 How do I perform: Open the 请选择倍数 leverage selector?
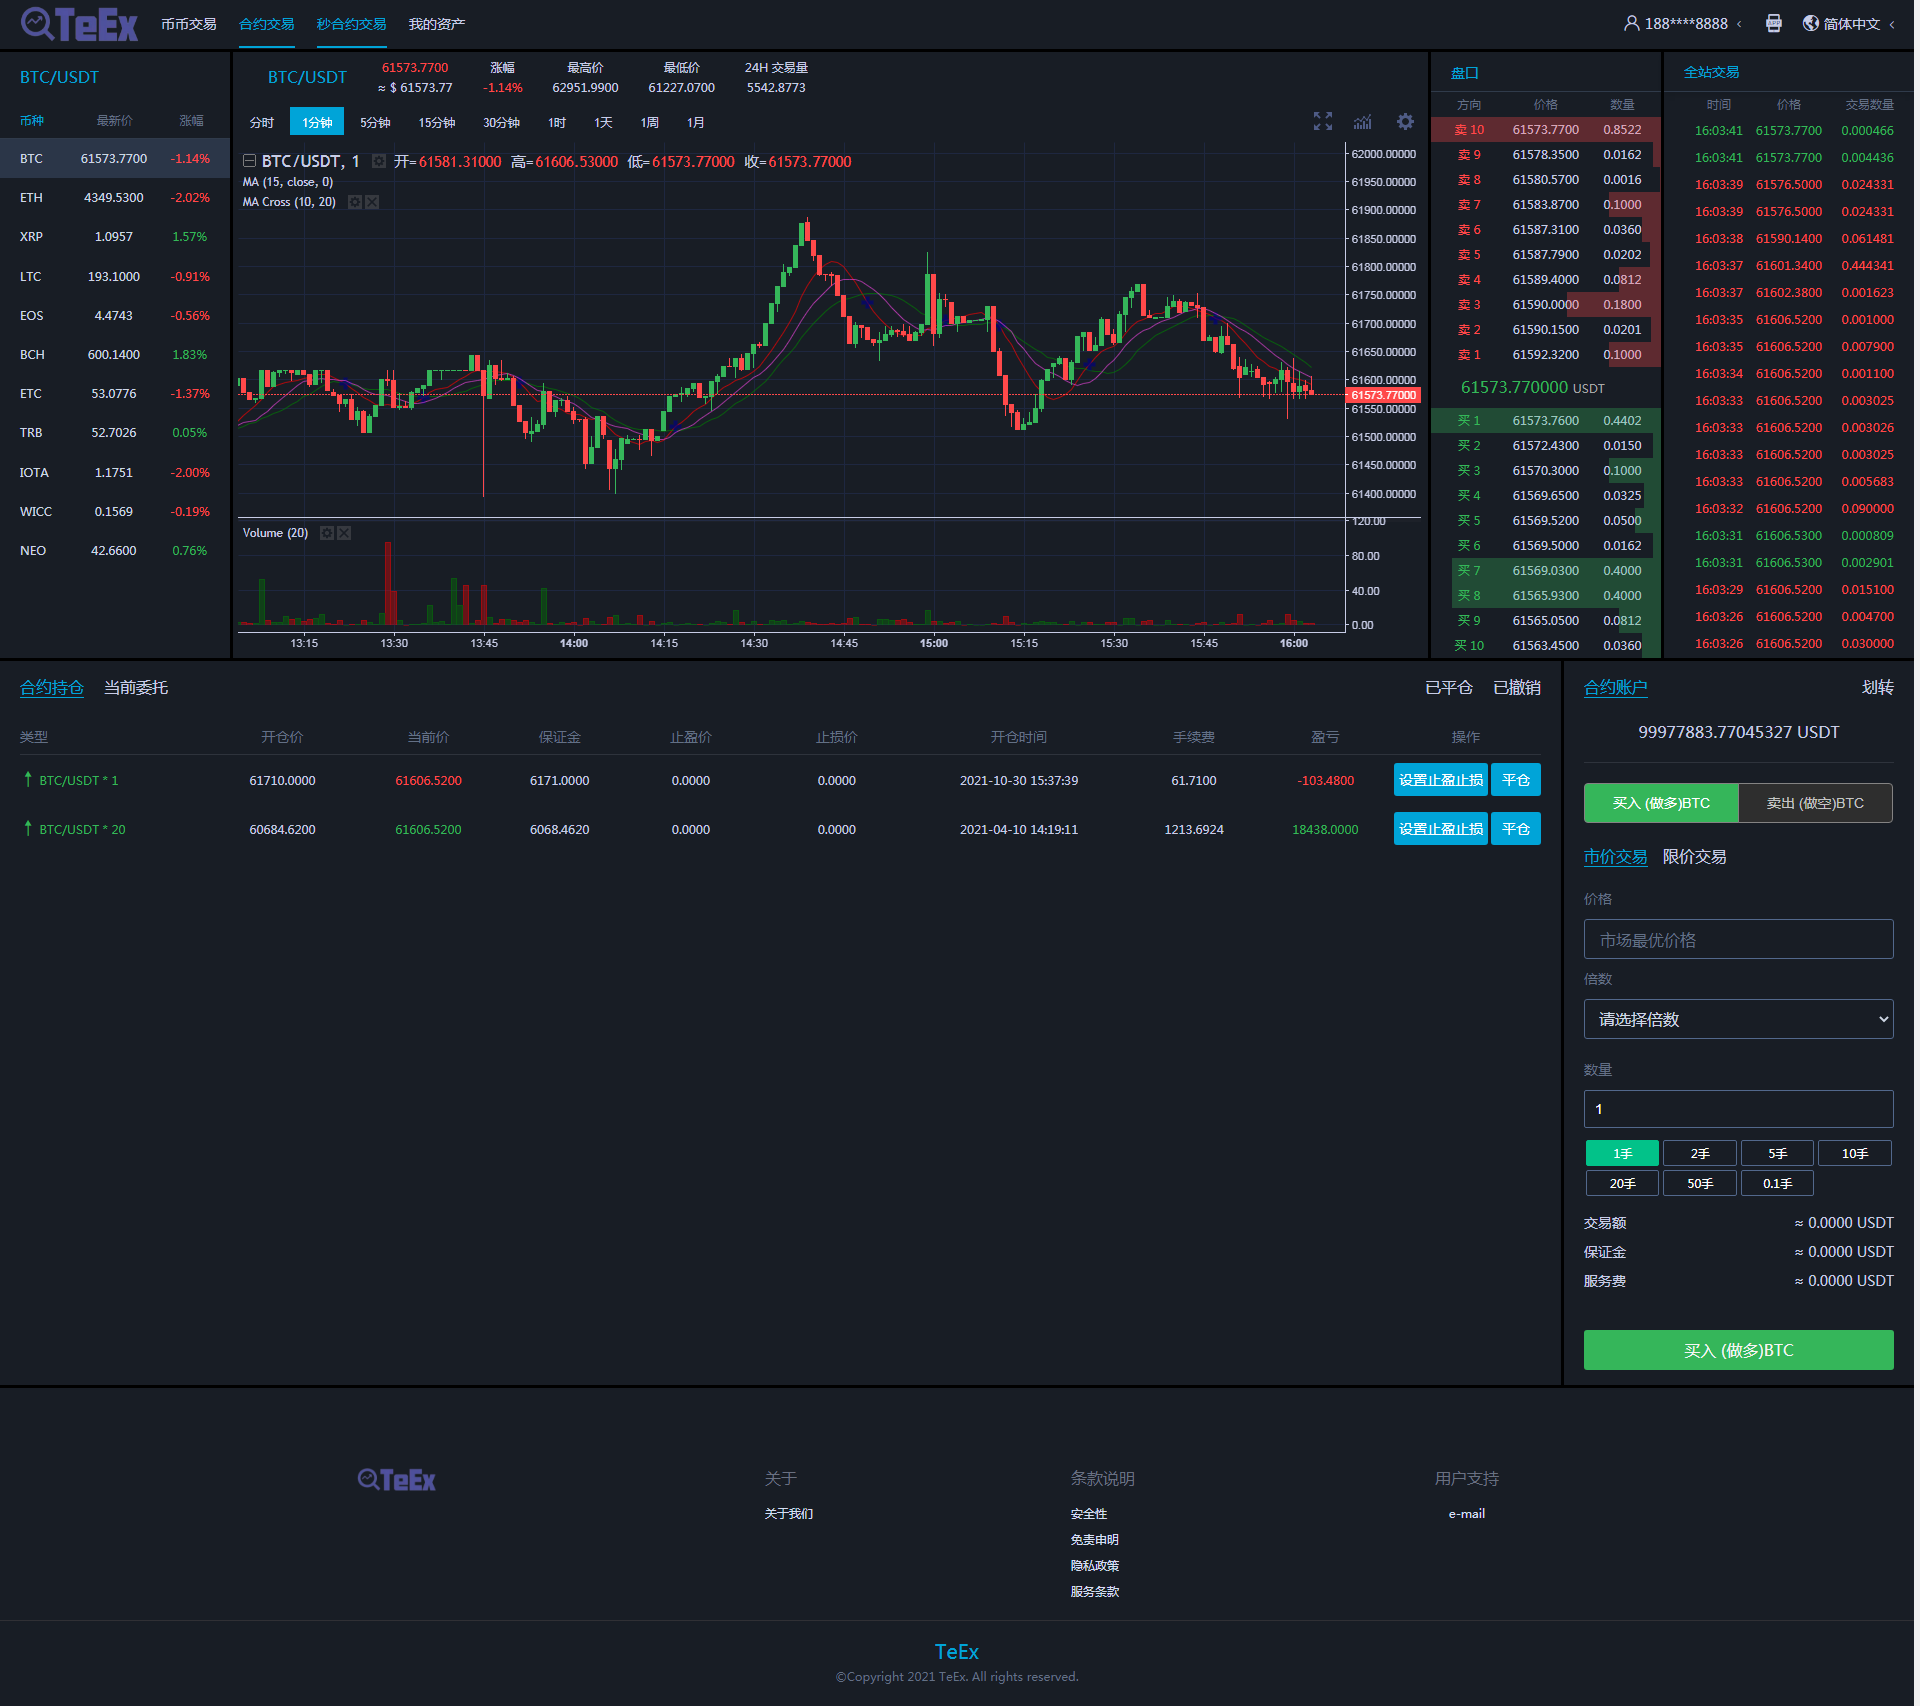pyautogui.click(x=1737, y=1018)
